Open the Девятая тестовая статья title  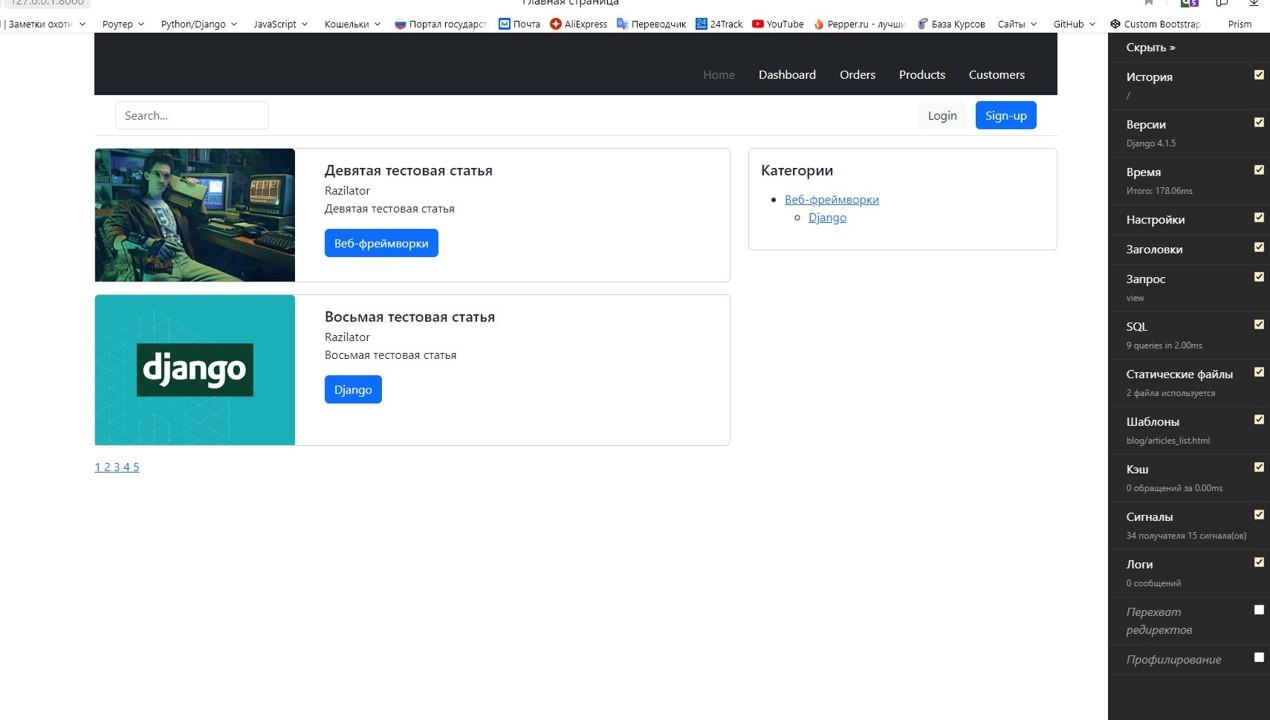[x=408, y=170]
